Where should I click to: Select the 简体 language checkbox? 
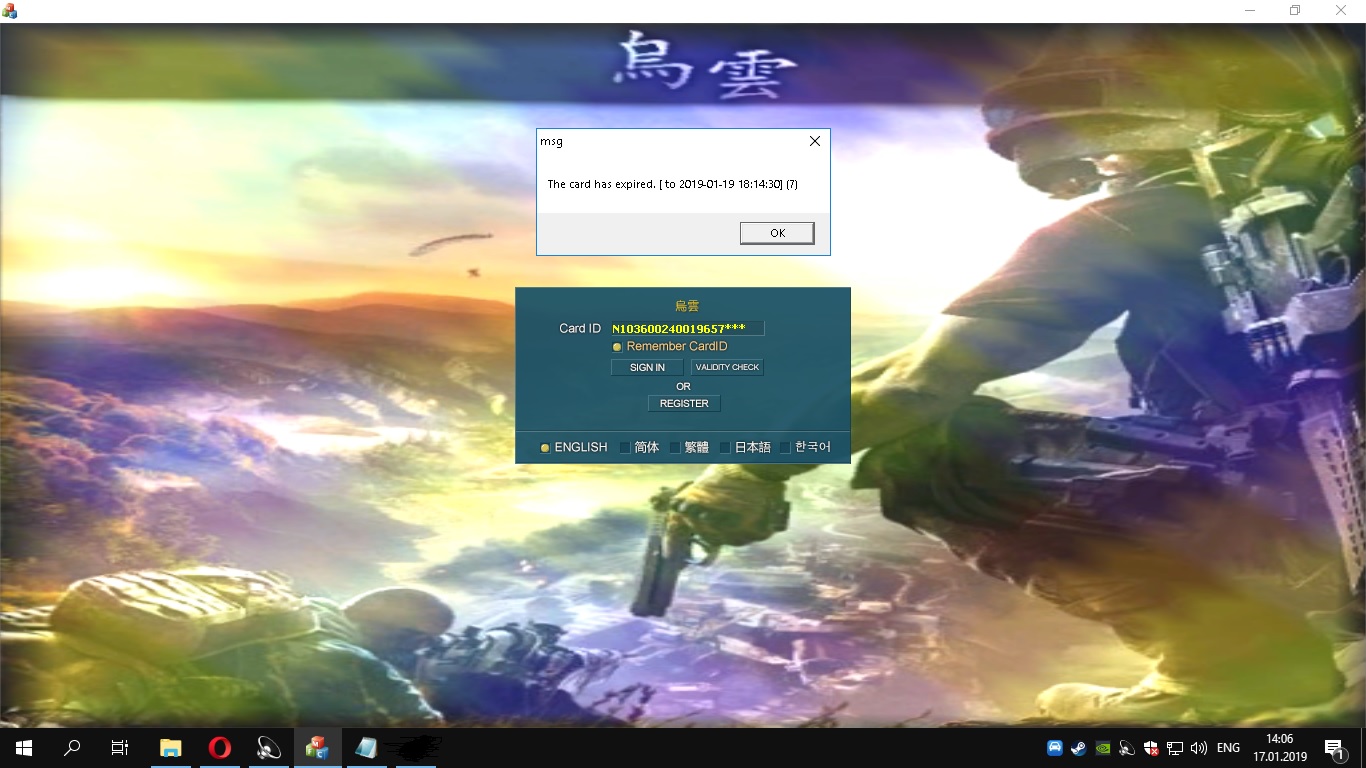pos(625,448)
